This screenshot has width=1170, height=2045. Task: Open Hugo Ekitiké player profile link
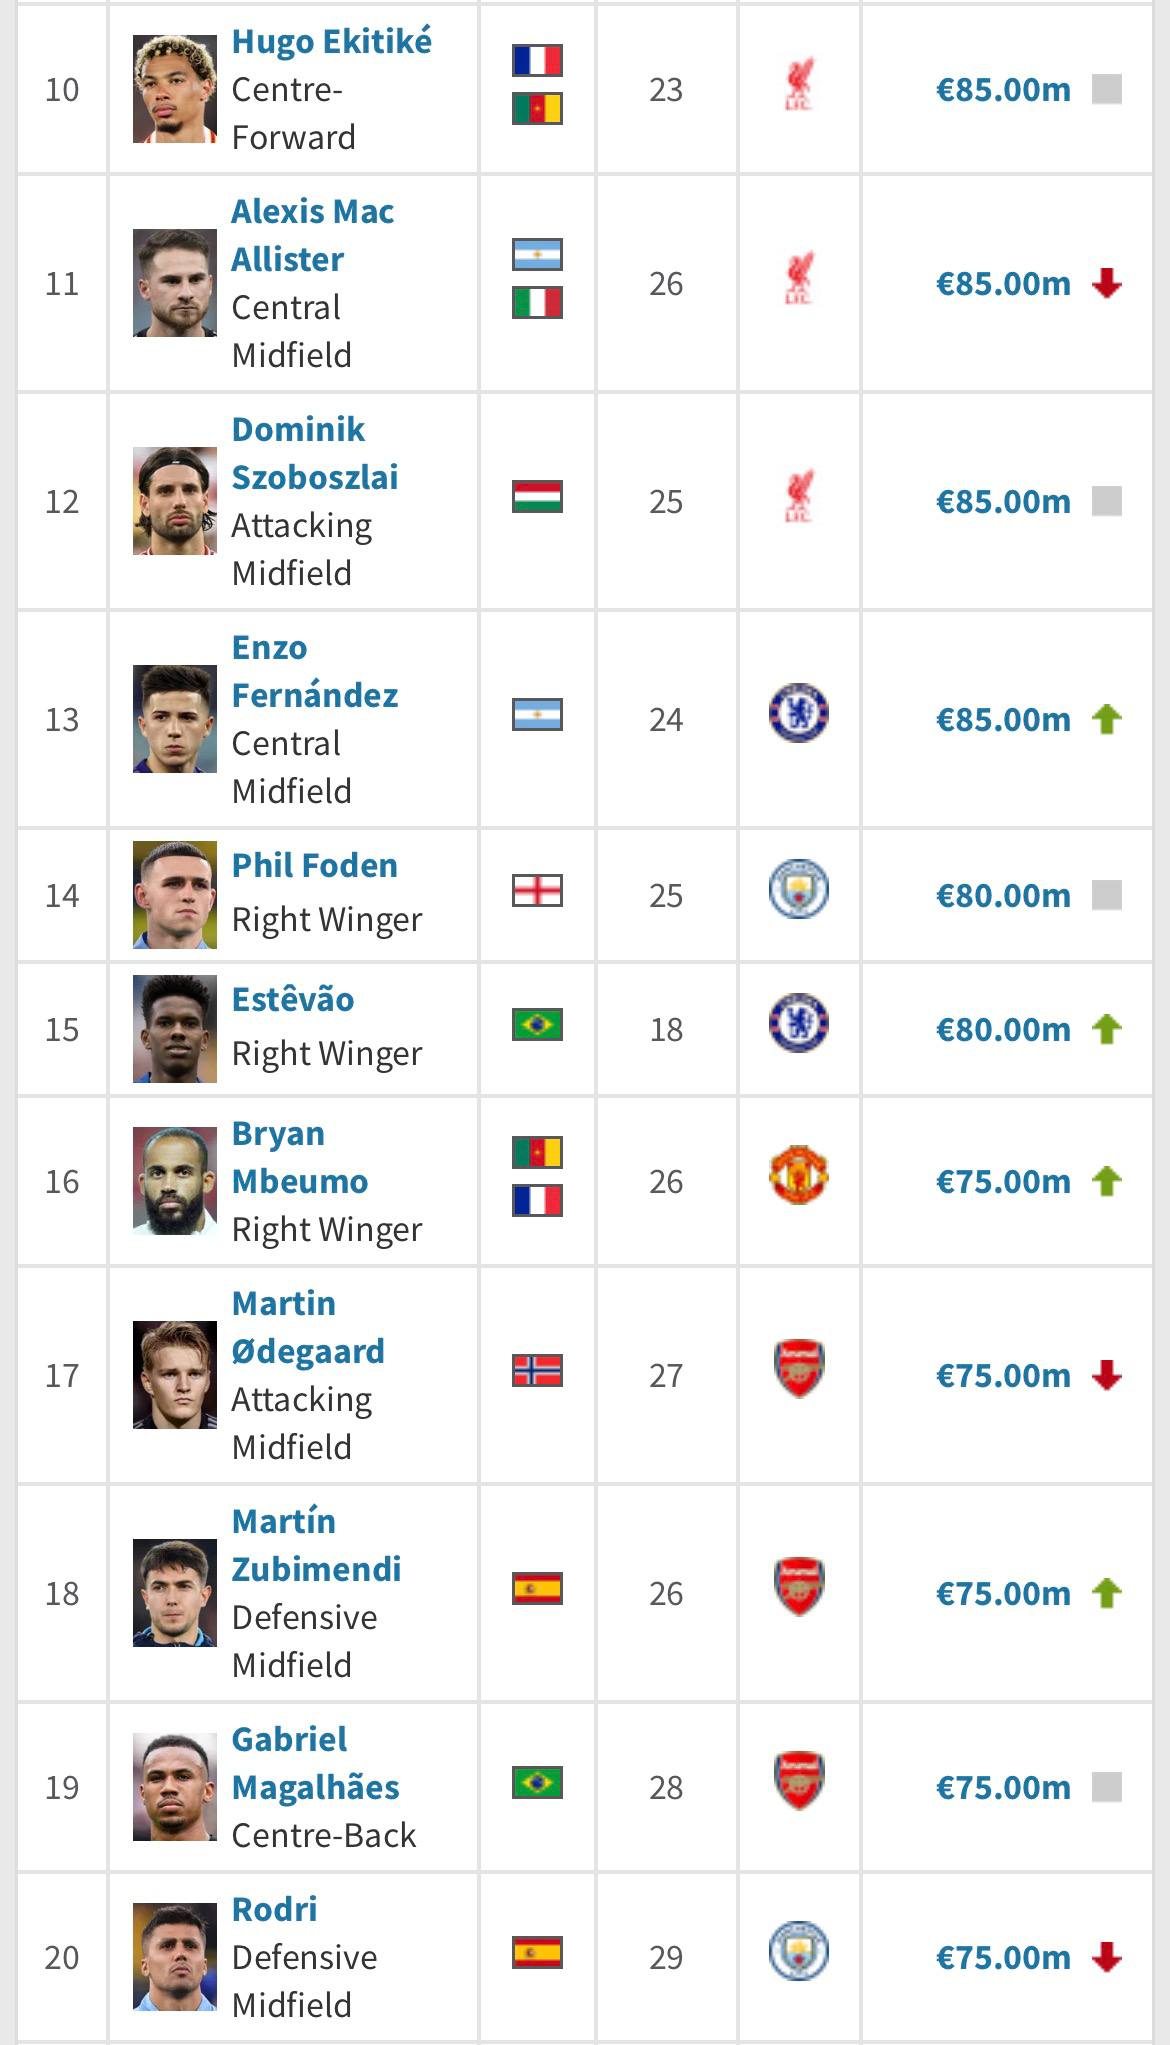pos(331,42)
